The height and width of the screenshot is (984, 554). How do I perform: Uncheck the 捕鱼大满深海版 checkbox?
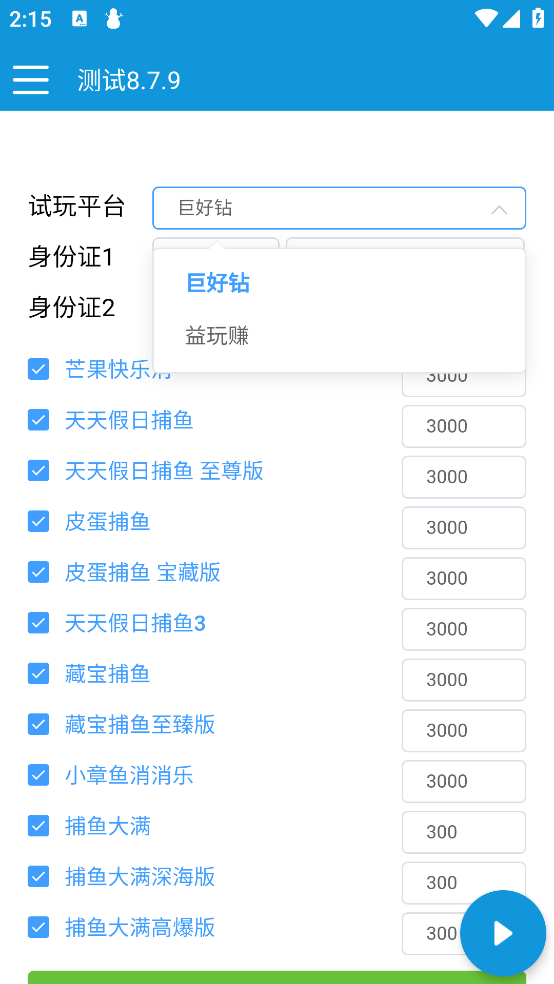point(38,876)
